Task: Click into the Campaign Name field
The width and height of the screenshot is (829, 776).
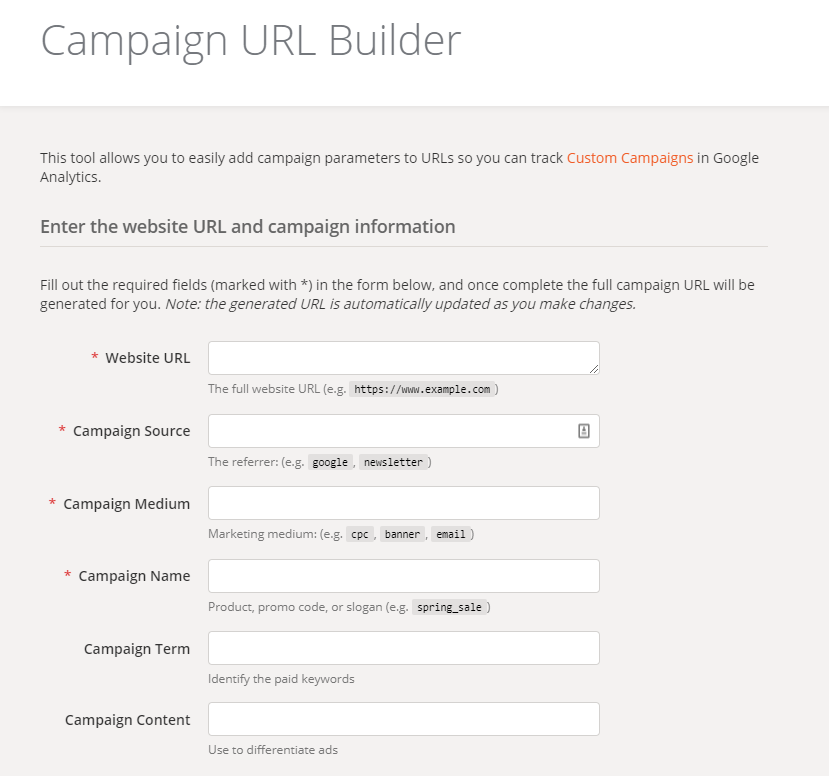Action: click(403, 576)
